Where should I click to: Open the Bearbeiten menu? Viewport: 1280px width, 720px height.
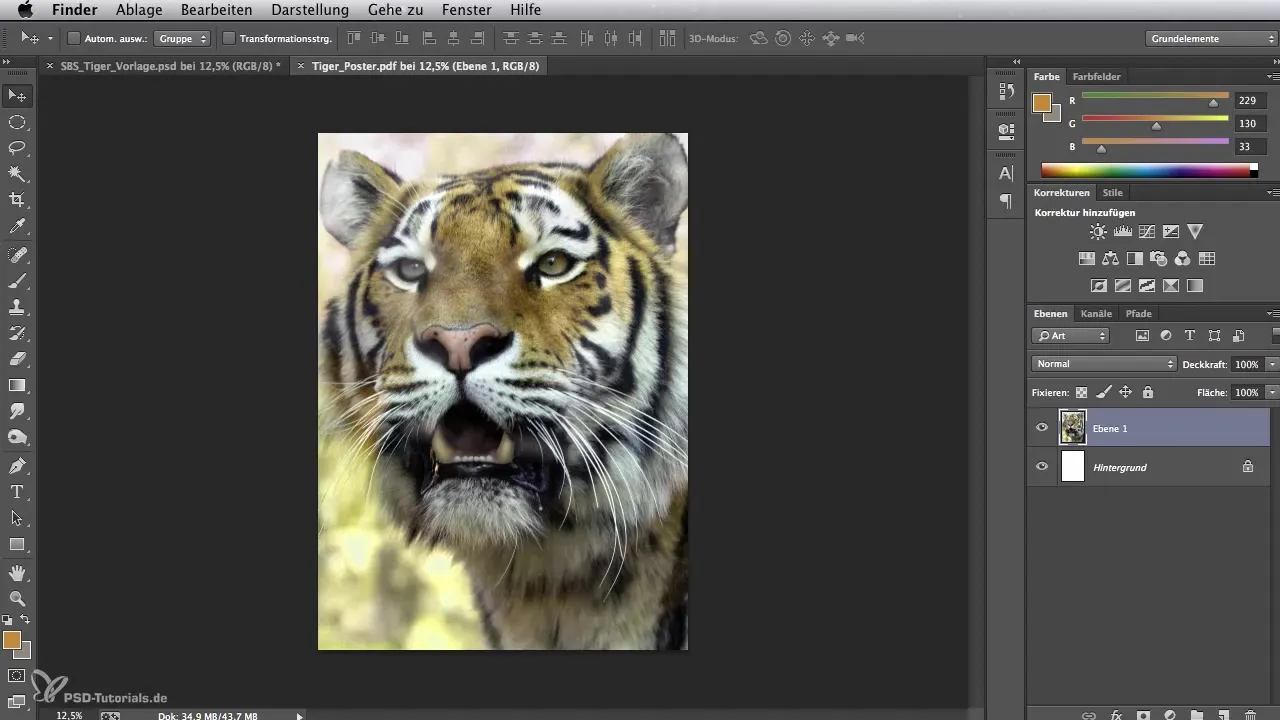216,10
